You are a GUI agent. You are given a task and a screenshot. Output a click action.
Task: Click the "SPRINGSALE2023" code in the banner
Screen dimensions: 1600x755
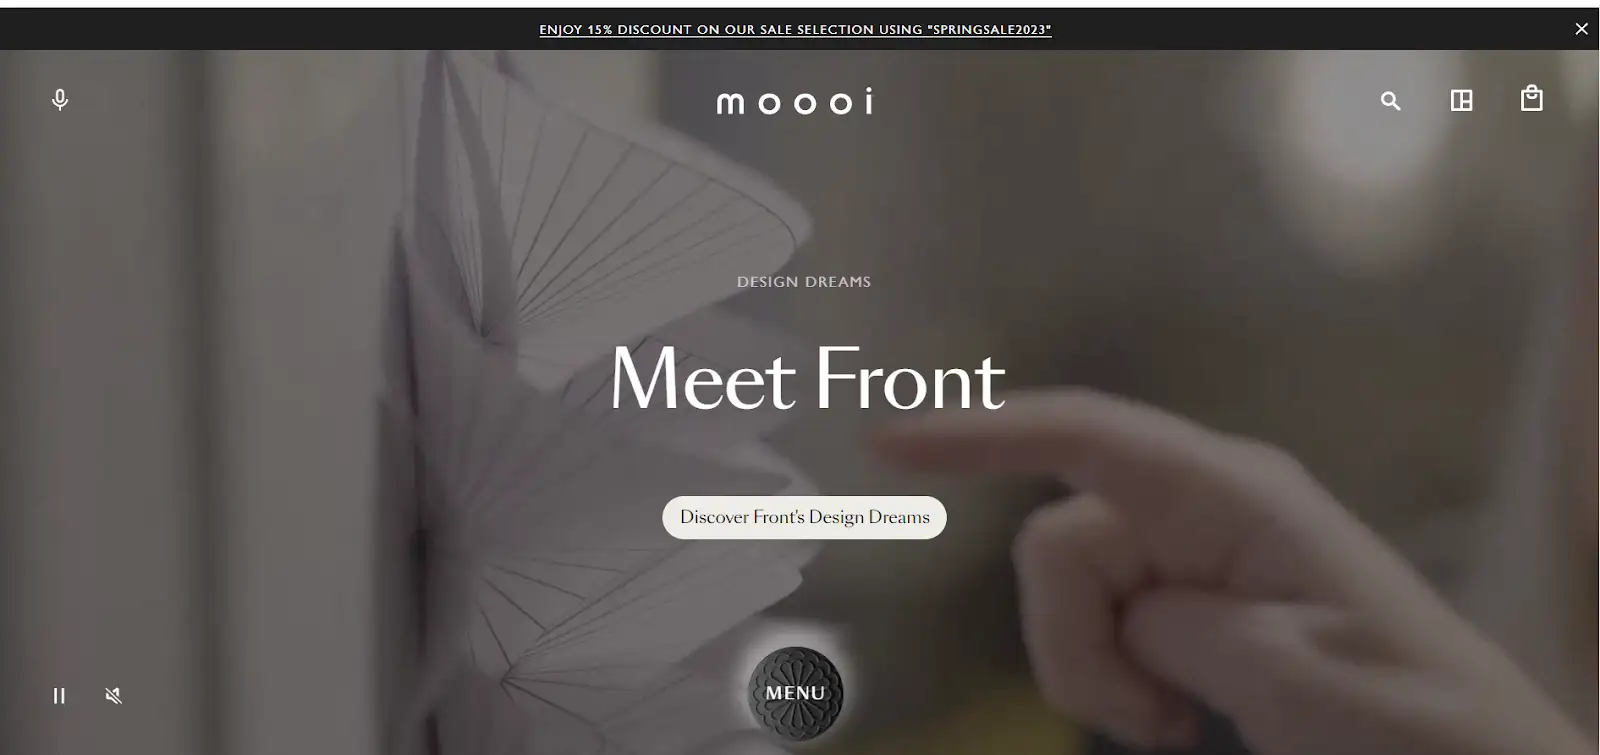pos(989,30)
